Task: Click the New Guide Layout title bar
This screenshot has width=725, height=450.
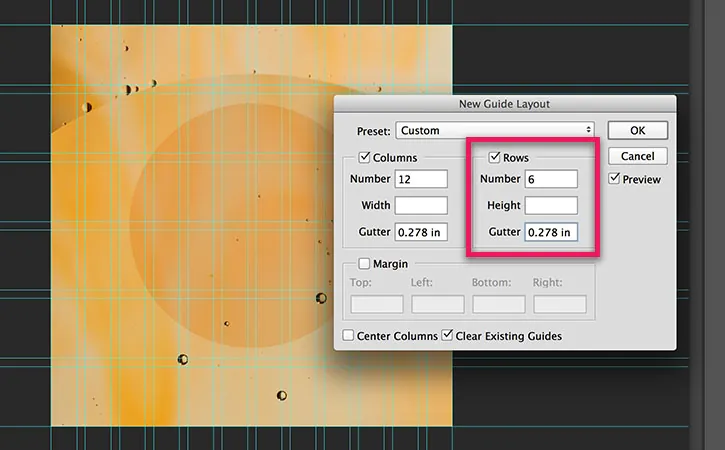Action: [x=504, y=104]
